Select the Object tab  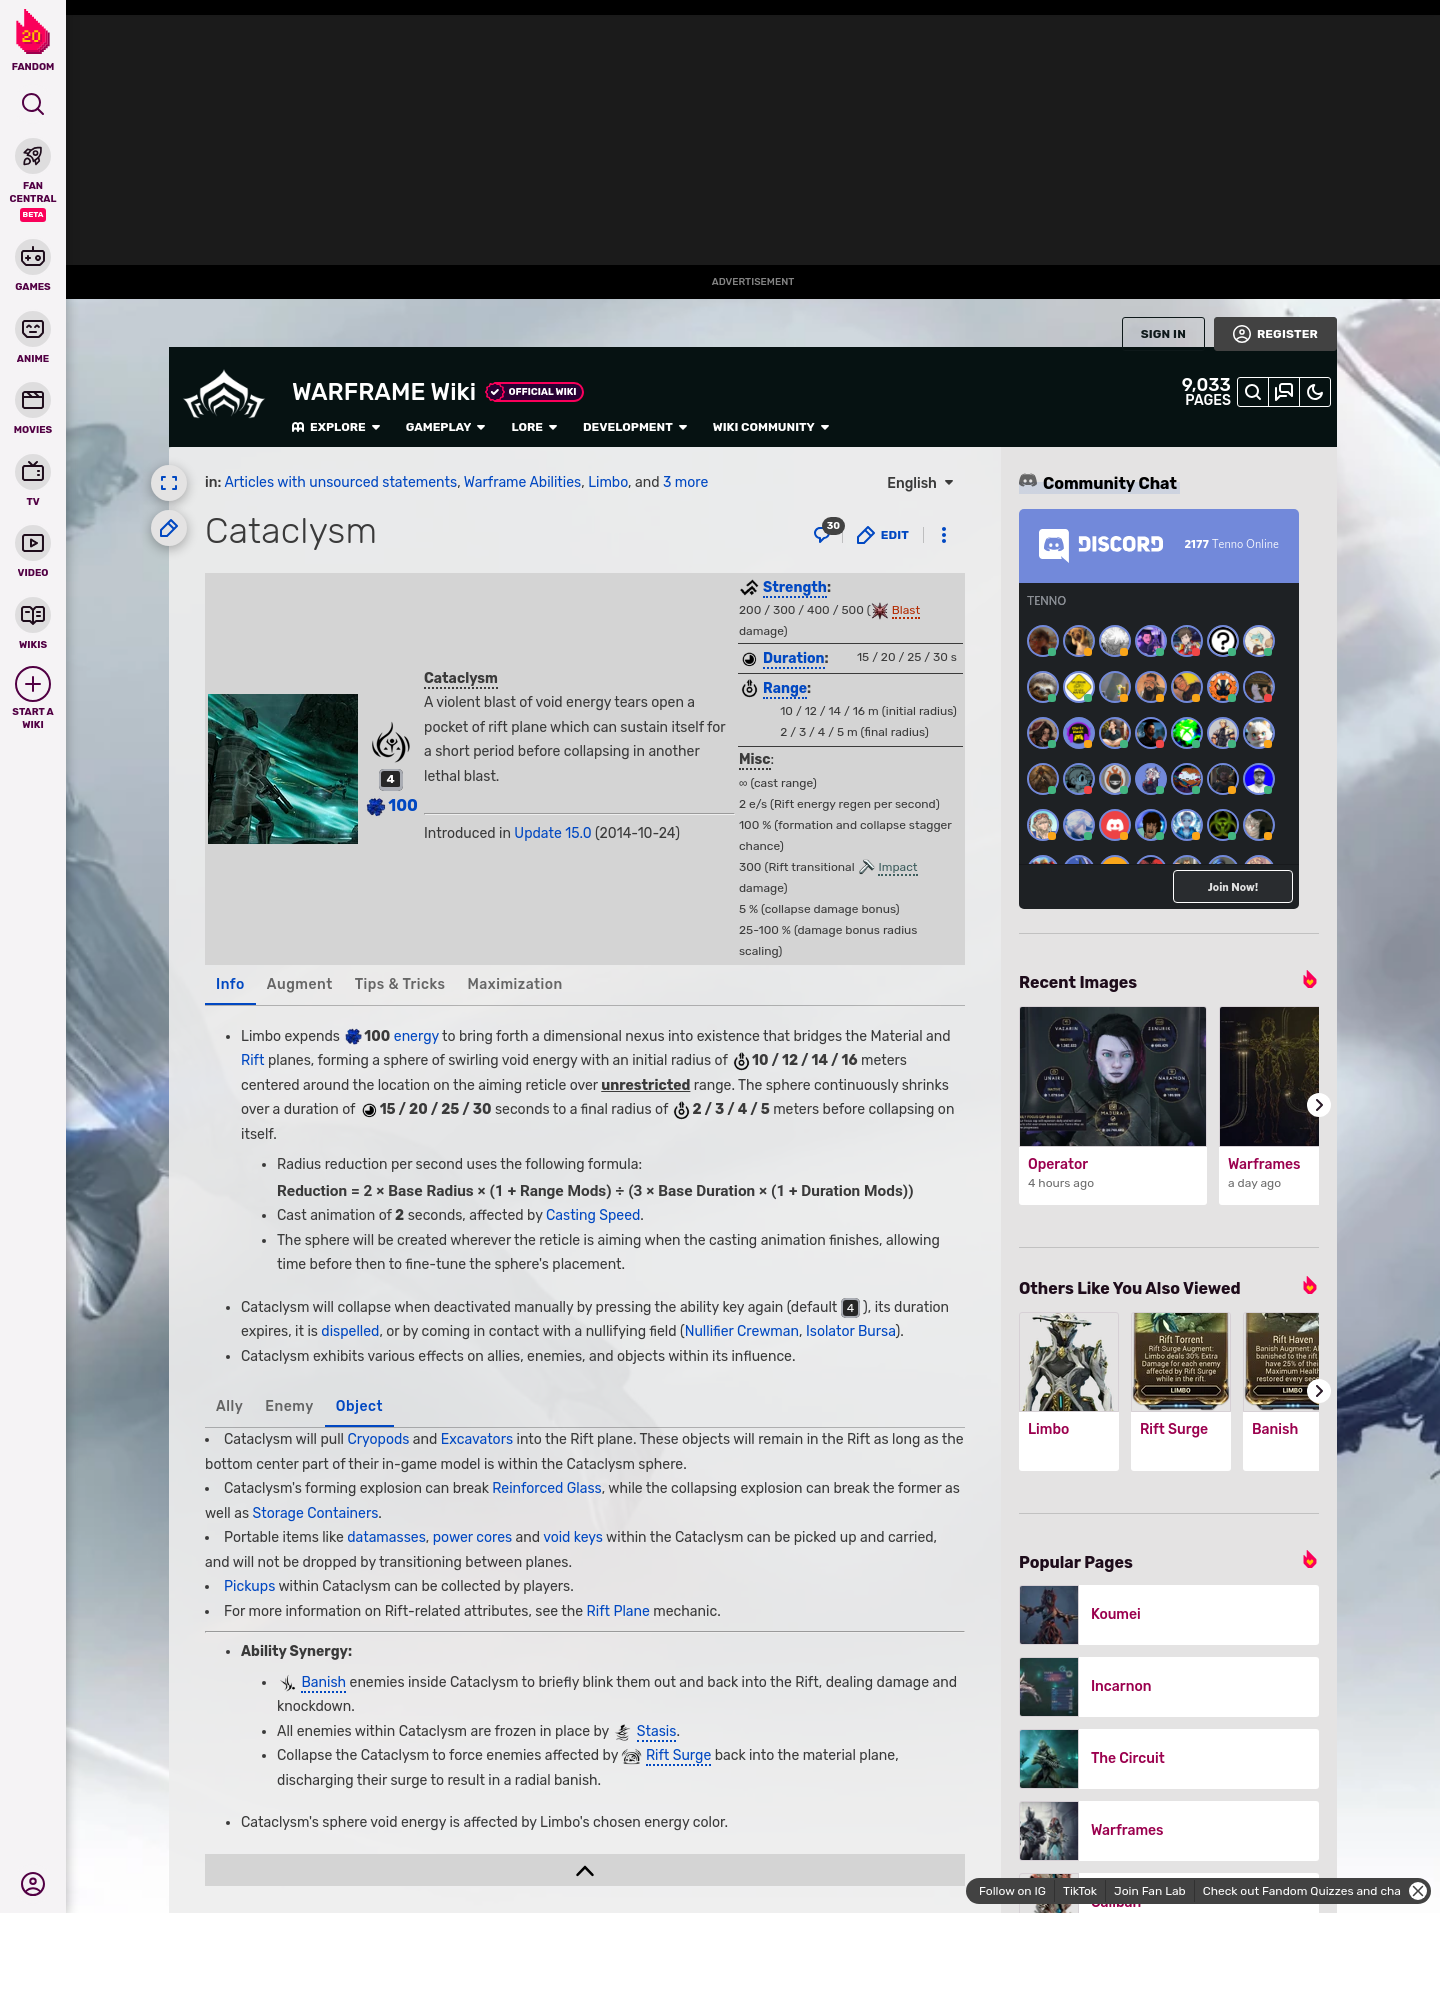point(359,1406)
